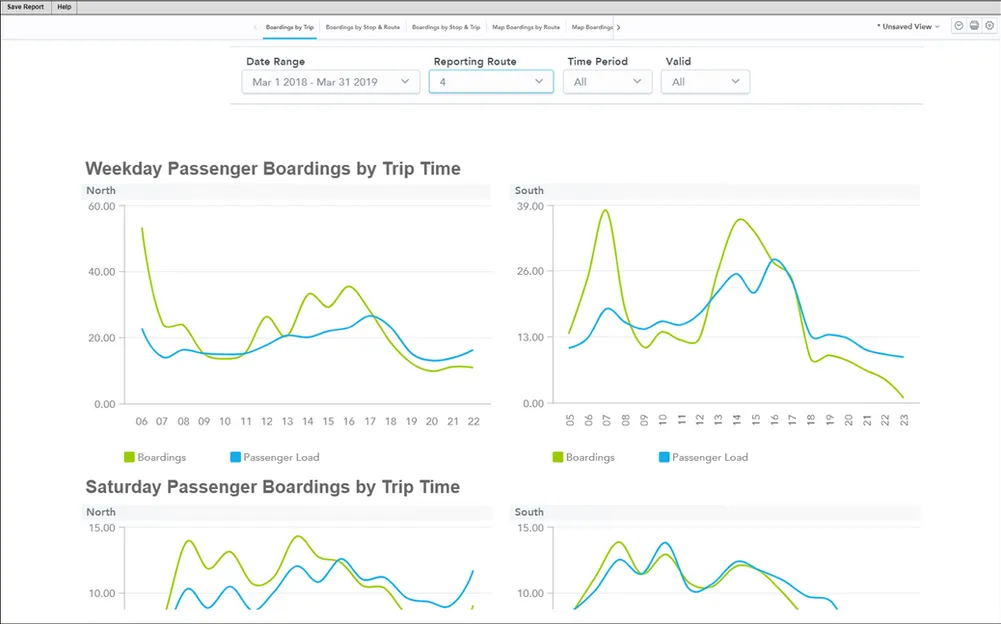Expand the Reporting Route selector showing 4
Screen dimensions: 1001x624
(490, 82)
